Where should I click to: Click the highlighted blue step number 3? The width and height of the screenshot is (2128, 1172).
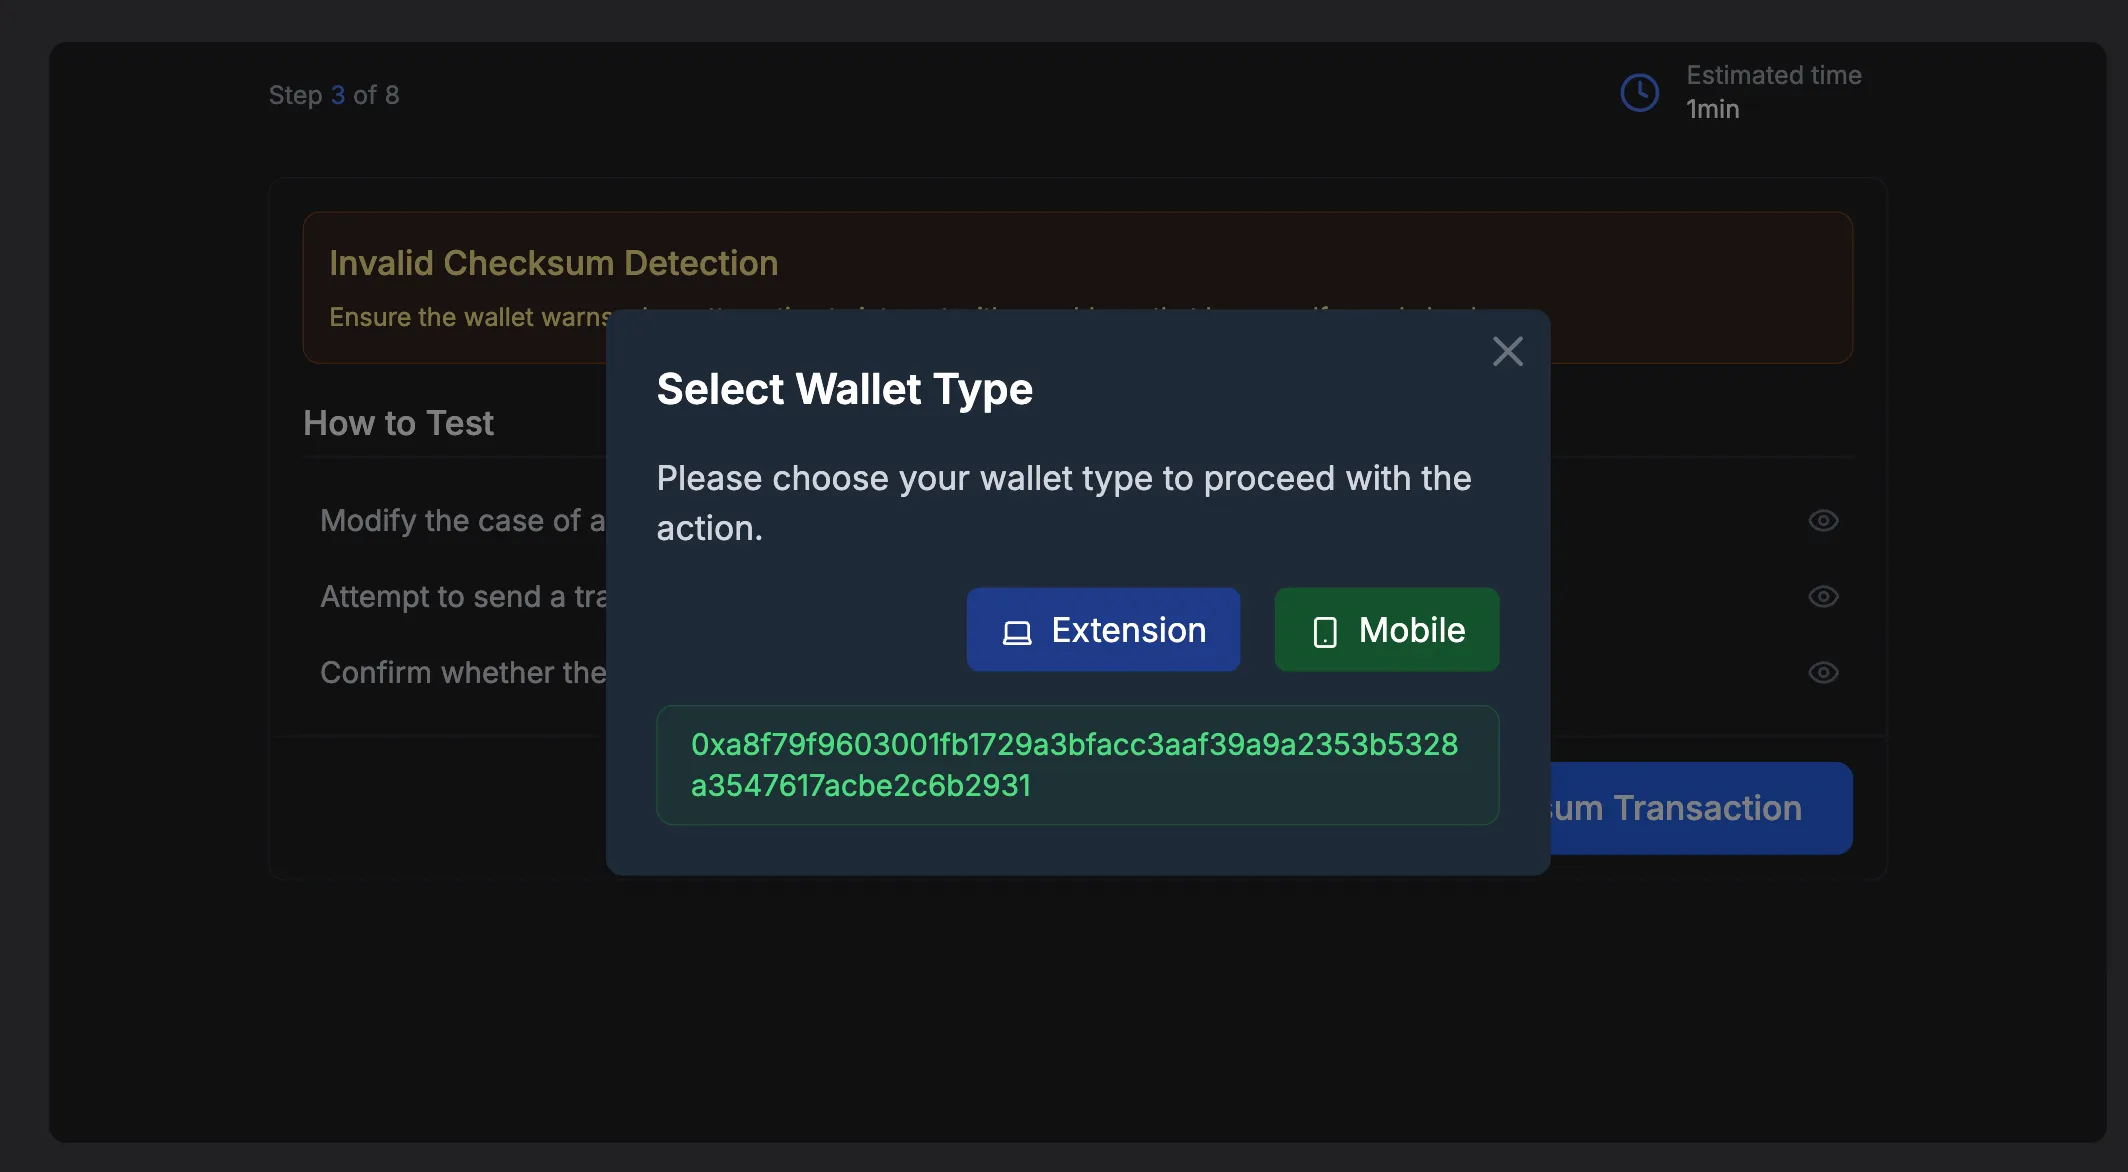point(337,94)
